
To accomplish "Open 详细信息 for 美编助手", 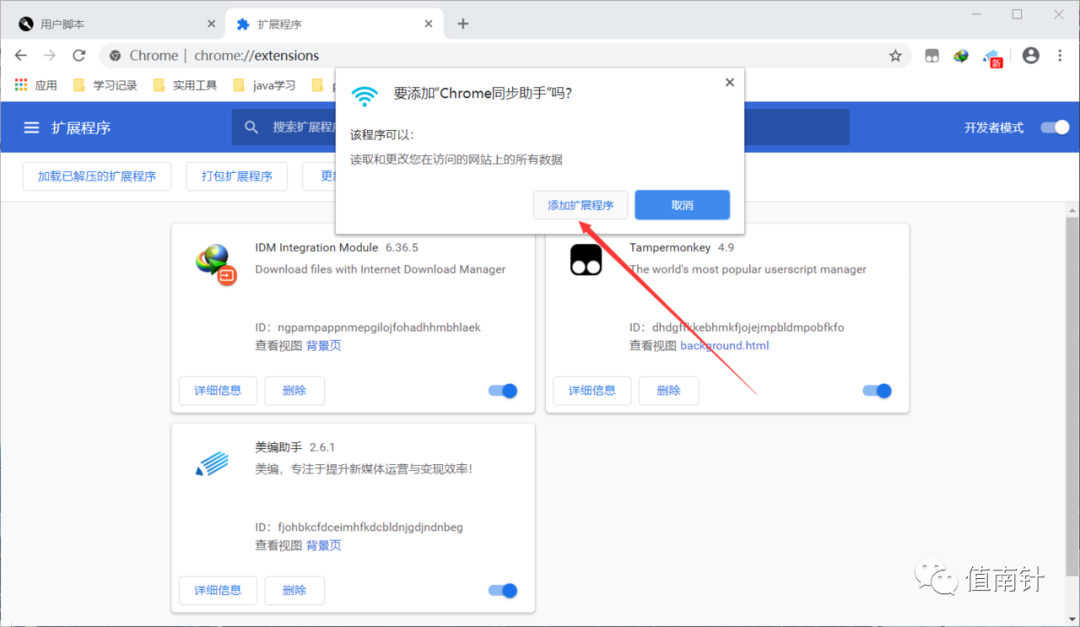I will pos(218,590).
